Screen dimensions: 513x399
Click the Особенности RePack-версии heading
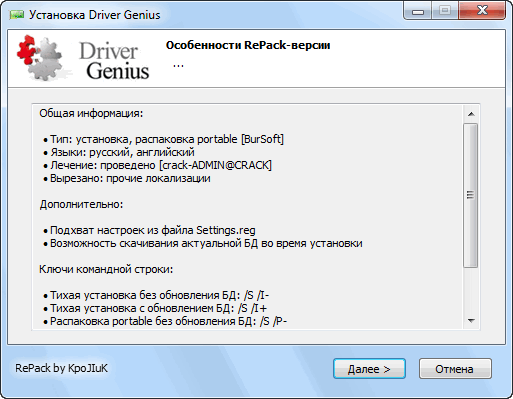248,45
